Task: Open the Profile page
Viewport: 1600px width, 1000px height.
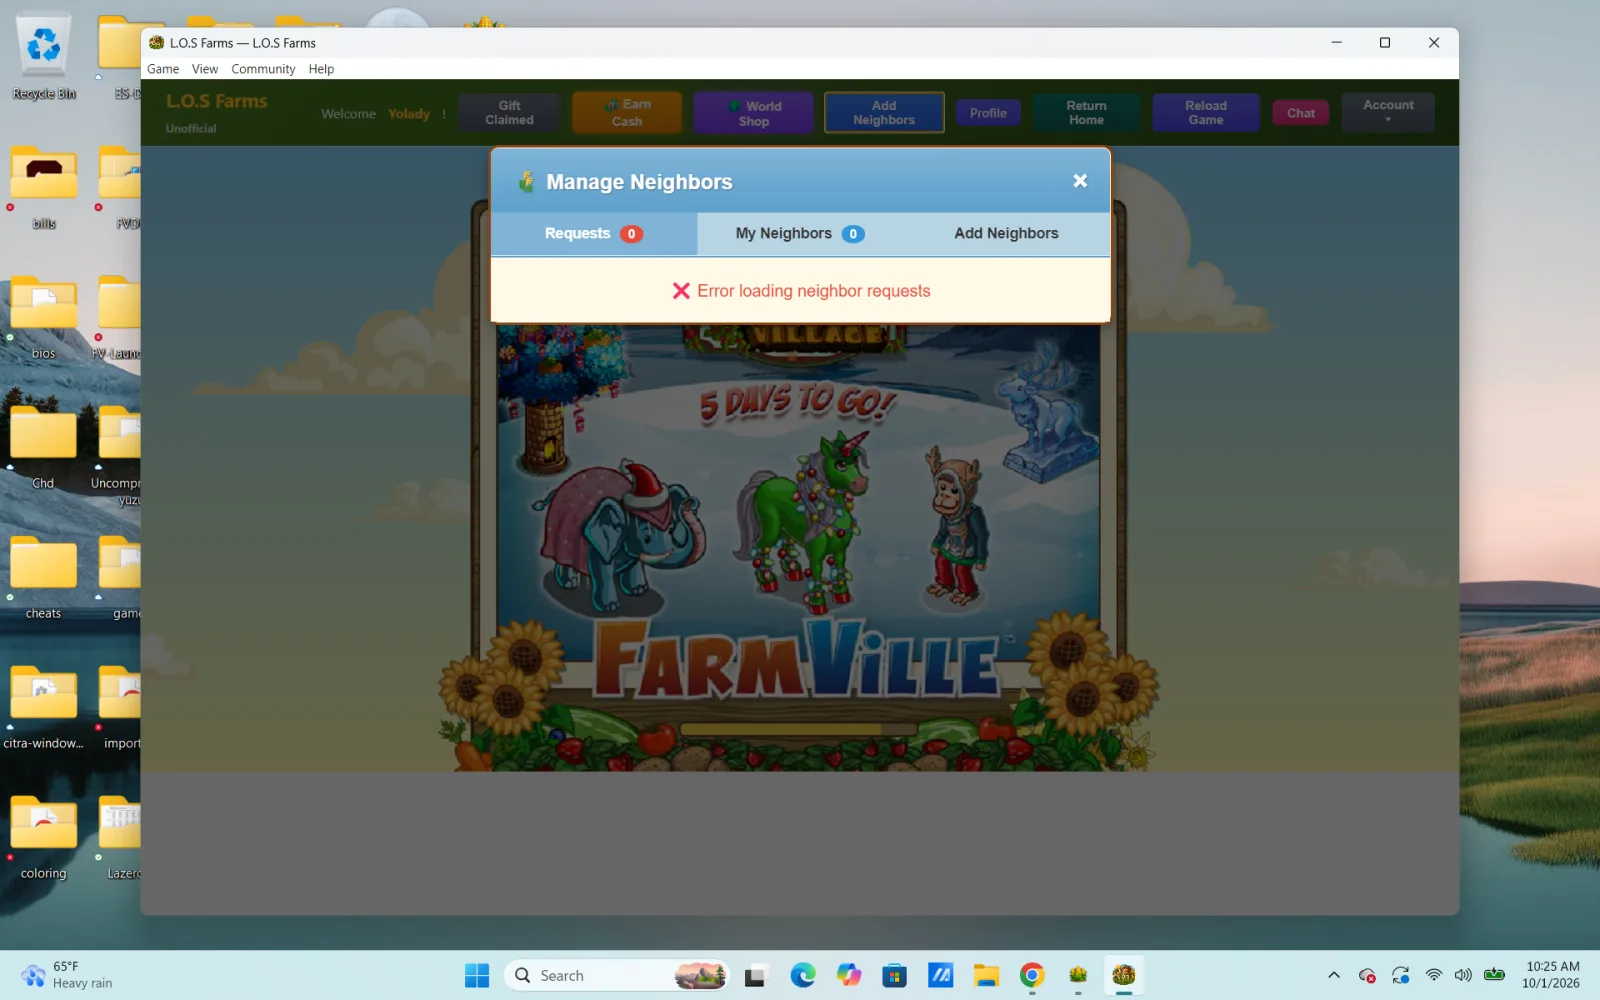Action: click(x=988, y=113)
